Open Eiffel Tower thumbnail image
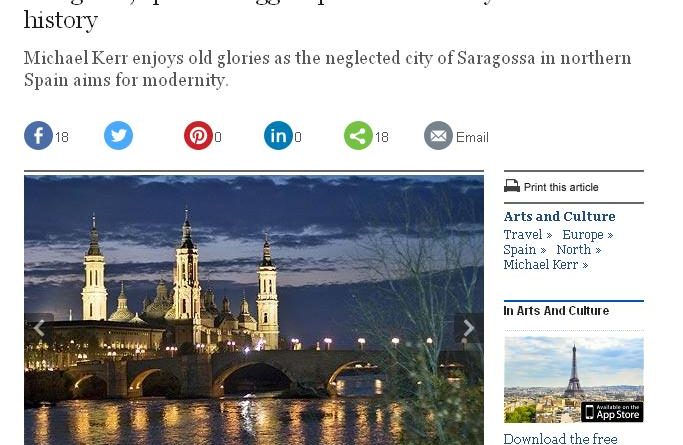 coord(574,379)
